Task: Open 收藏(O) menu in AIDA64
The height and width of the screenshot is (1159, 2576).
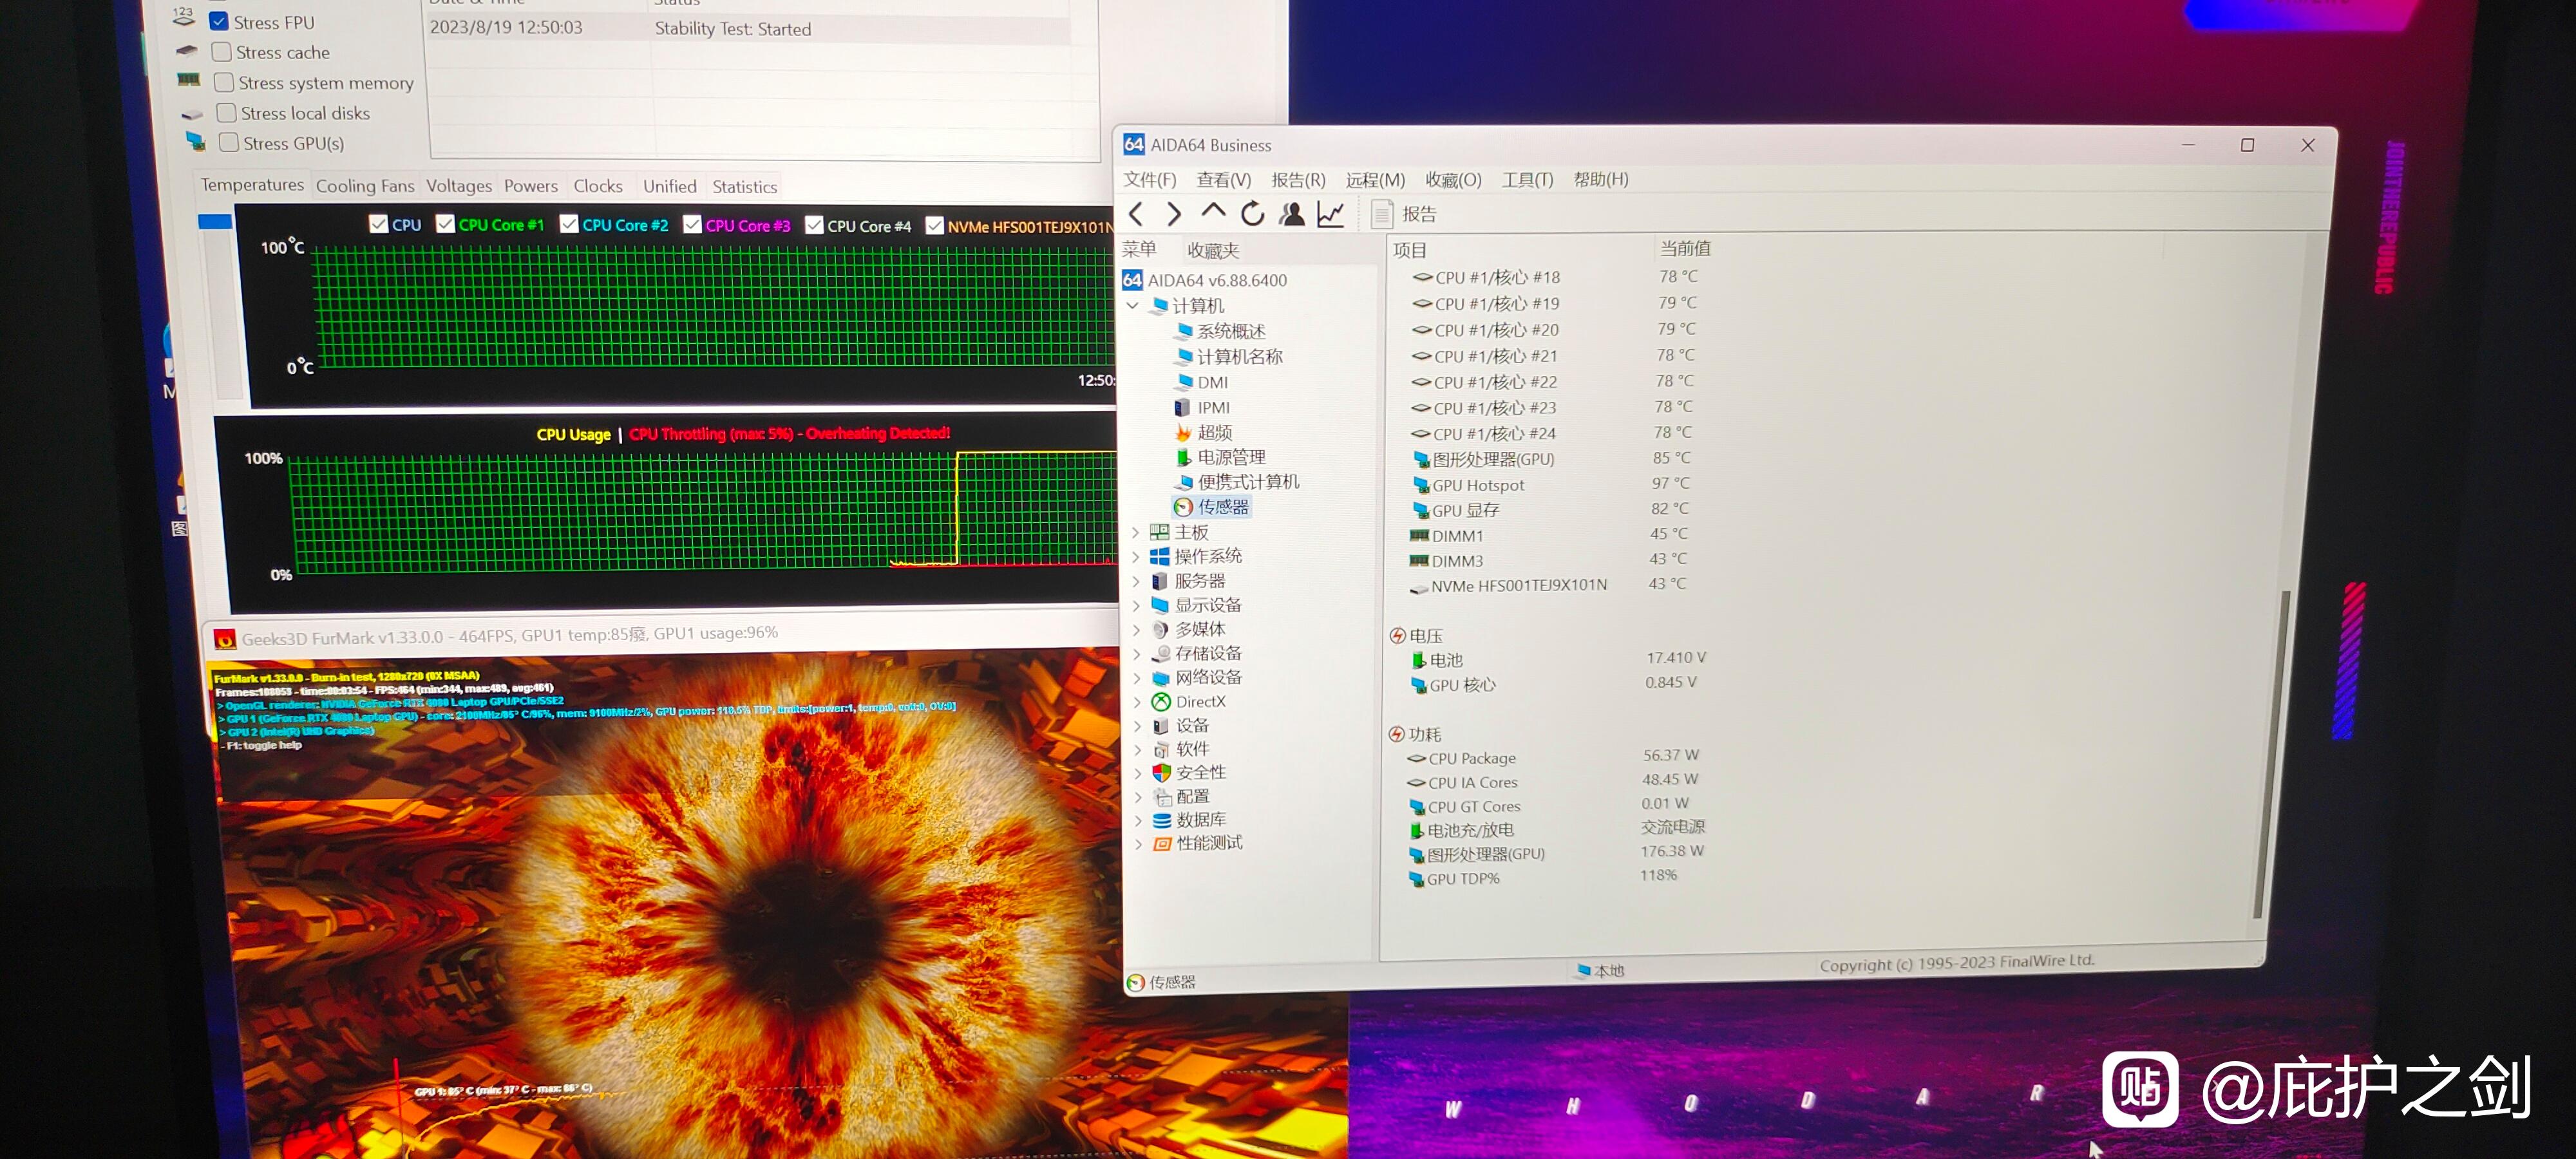Action: (1453, 180)
